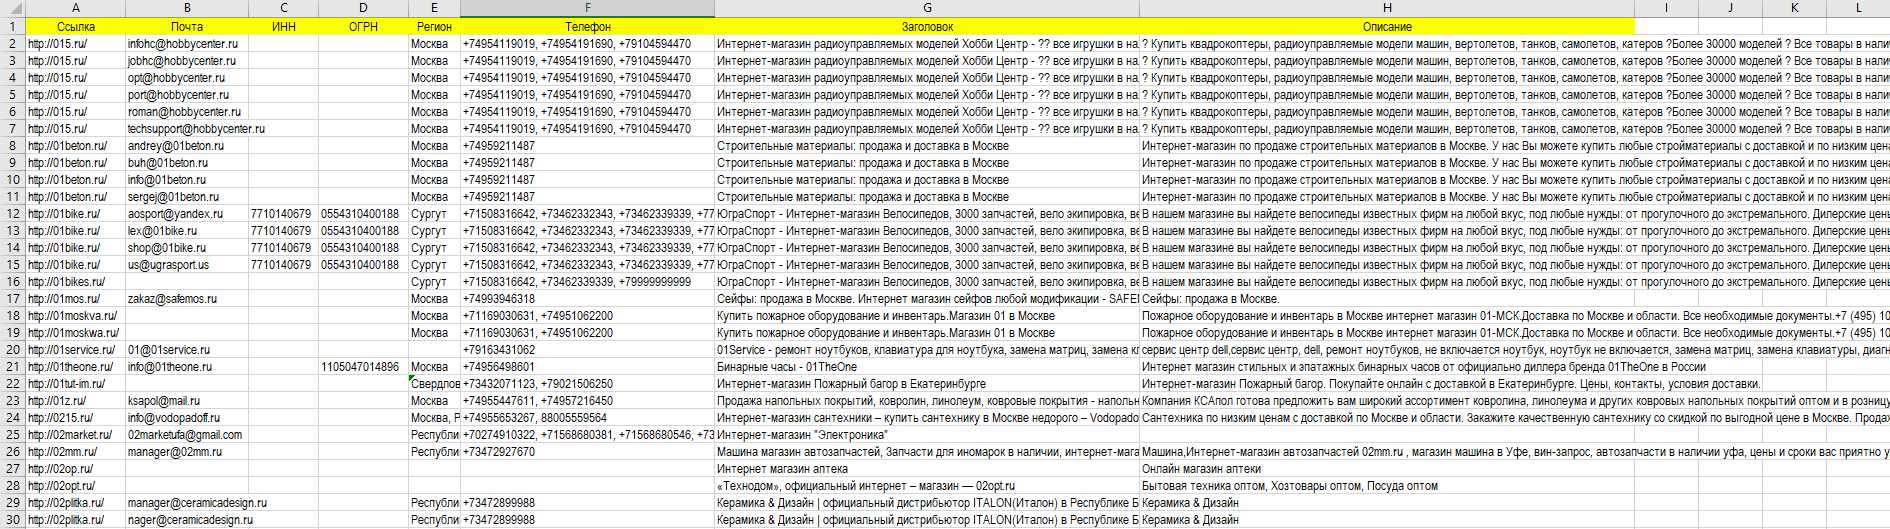Click the 'Регион' header cell
This screenshot has height=529, width=1890.
(x=434, y=27)
